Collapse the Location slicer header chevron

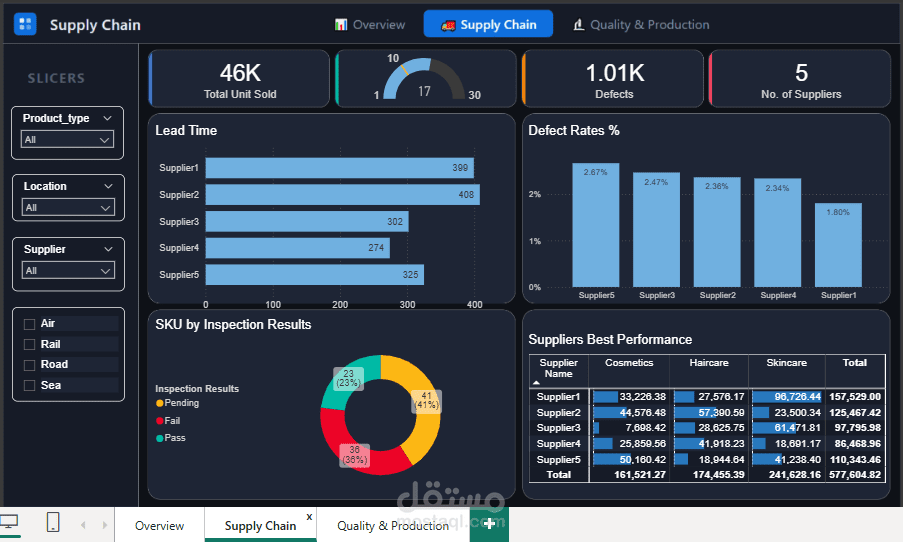tap(108, 186)
